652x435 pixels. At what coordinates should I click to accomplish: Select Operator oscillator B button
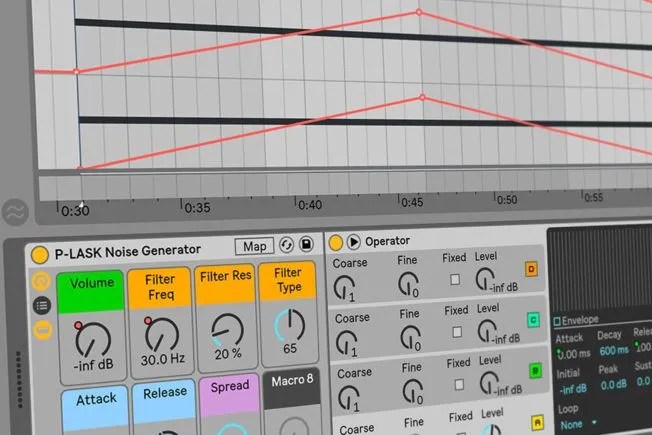[x=536, y=371]
